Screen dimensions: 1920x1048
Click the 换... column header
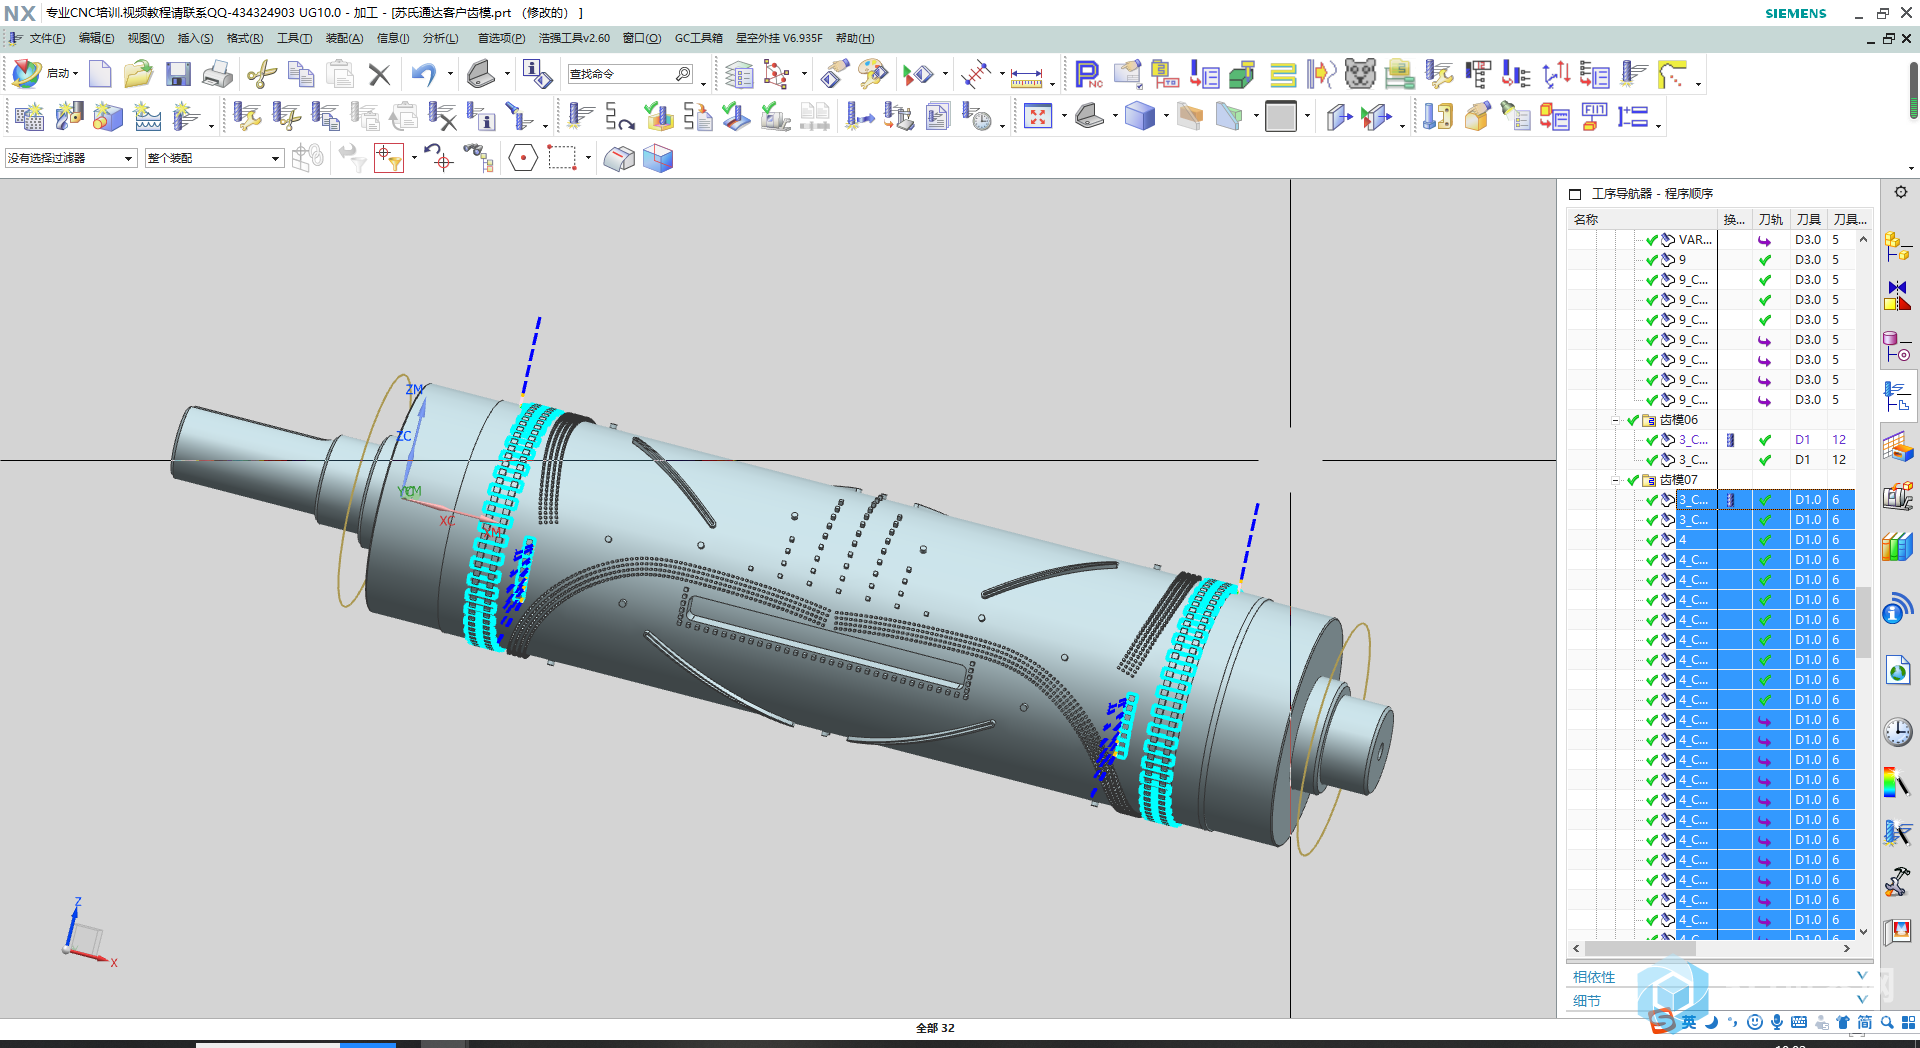[x=1735, y=219]
